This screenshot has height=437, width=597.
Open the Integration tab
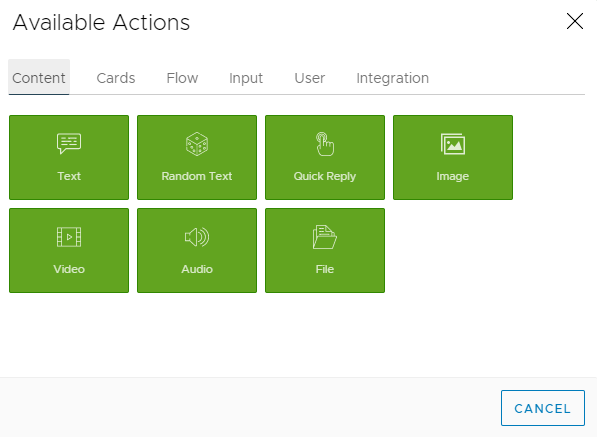(393, 78)
